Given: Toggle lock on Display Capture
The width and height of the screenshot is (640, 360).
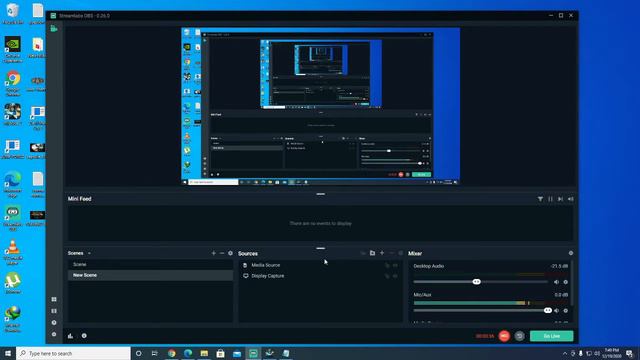Looking at the screenshot, I should [387, 276].
